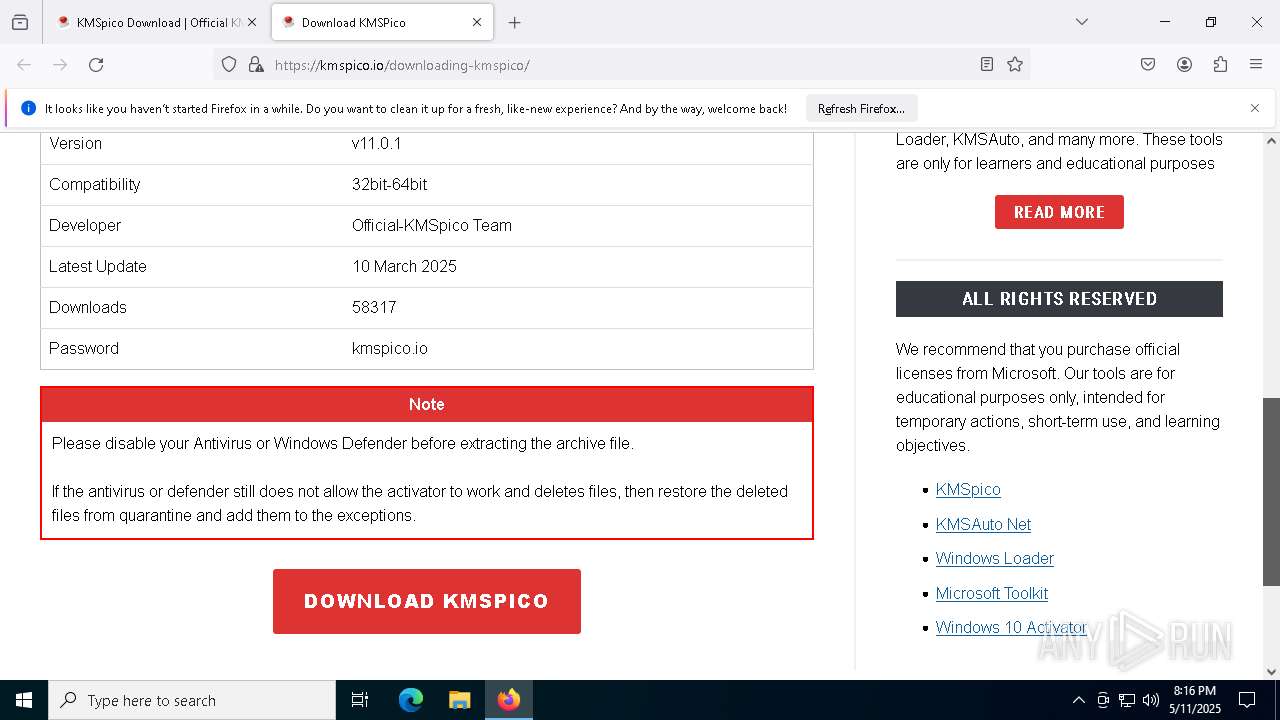Click the 32bit-64bit compatibility cell
Viewport: 1280px width, 720px height.
[390, 184]
